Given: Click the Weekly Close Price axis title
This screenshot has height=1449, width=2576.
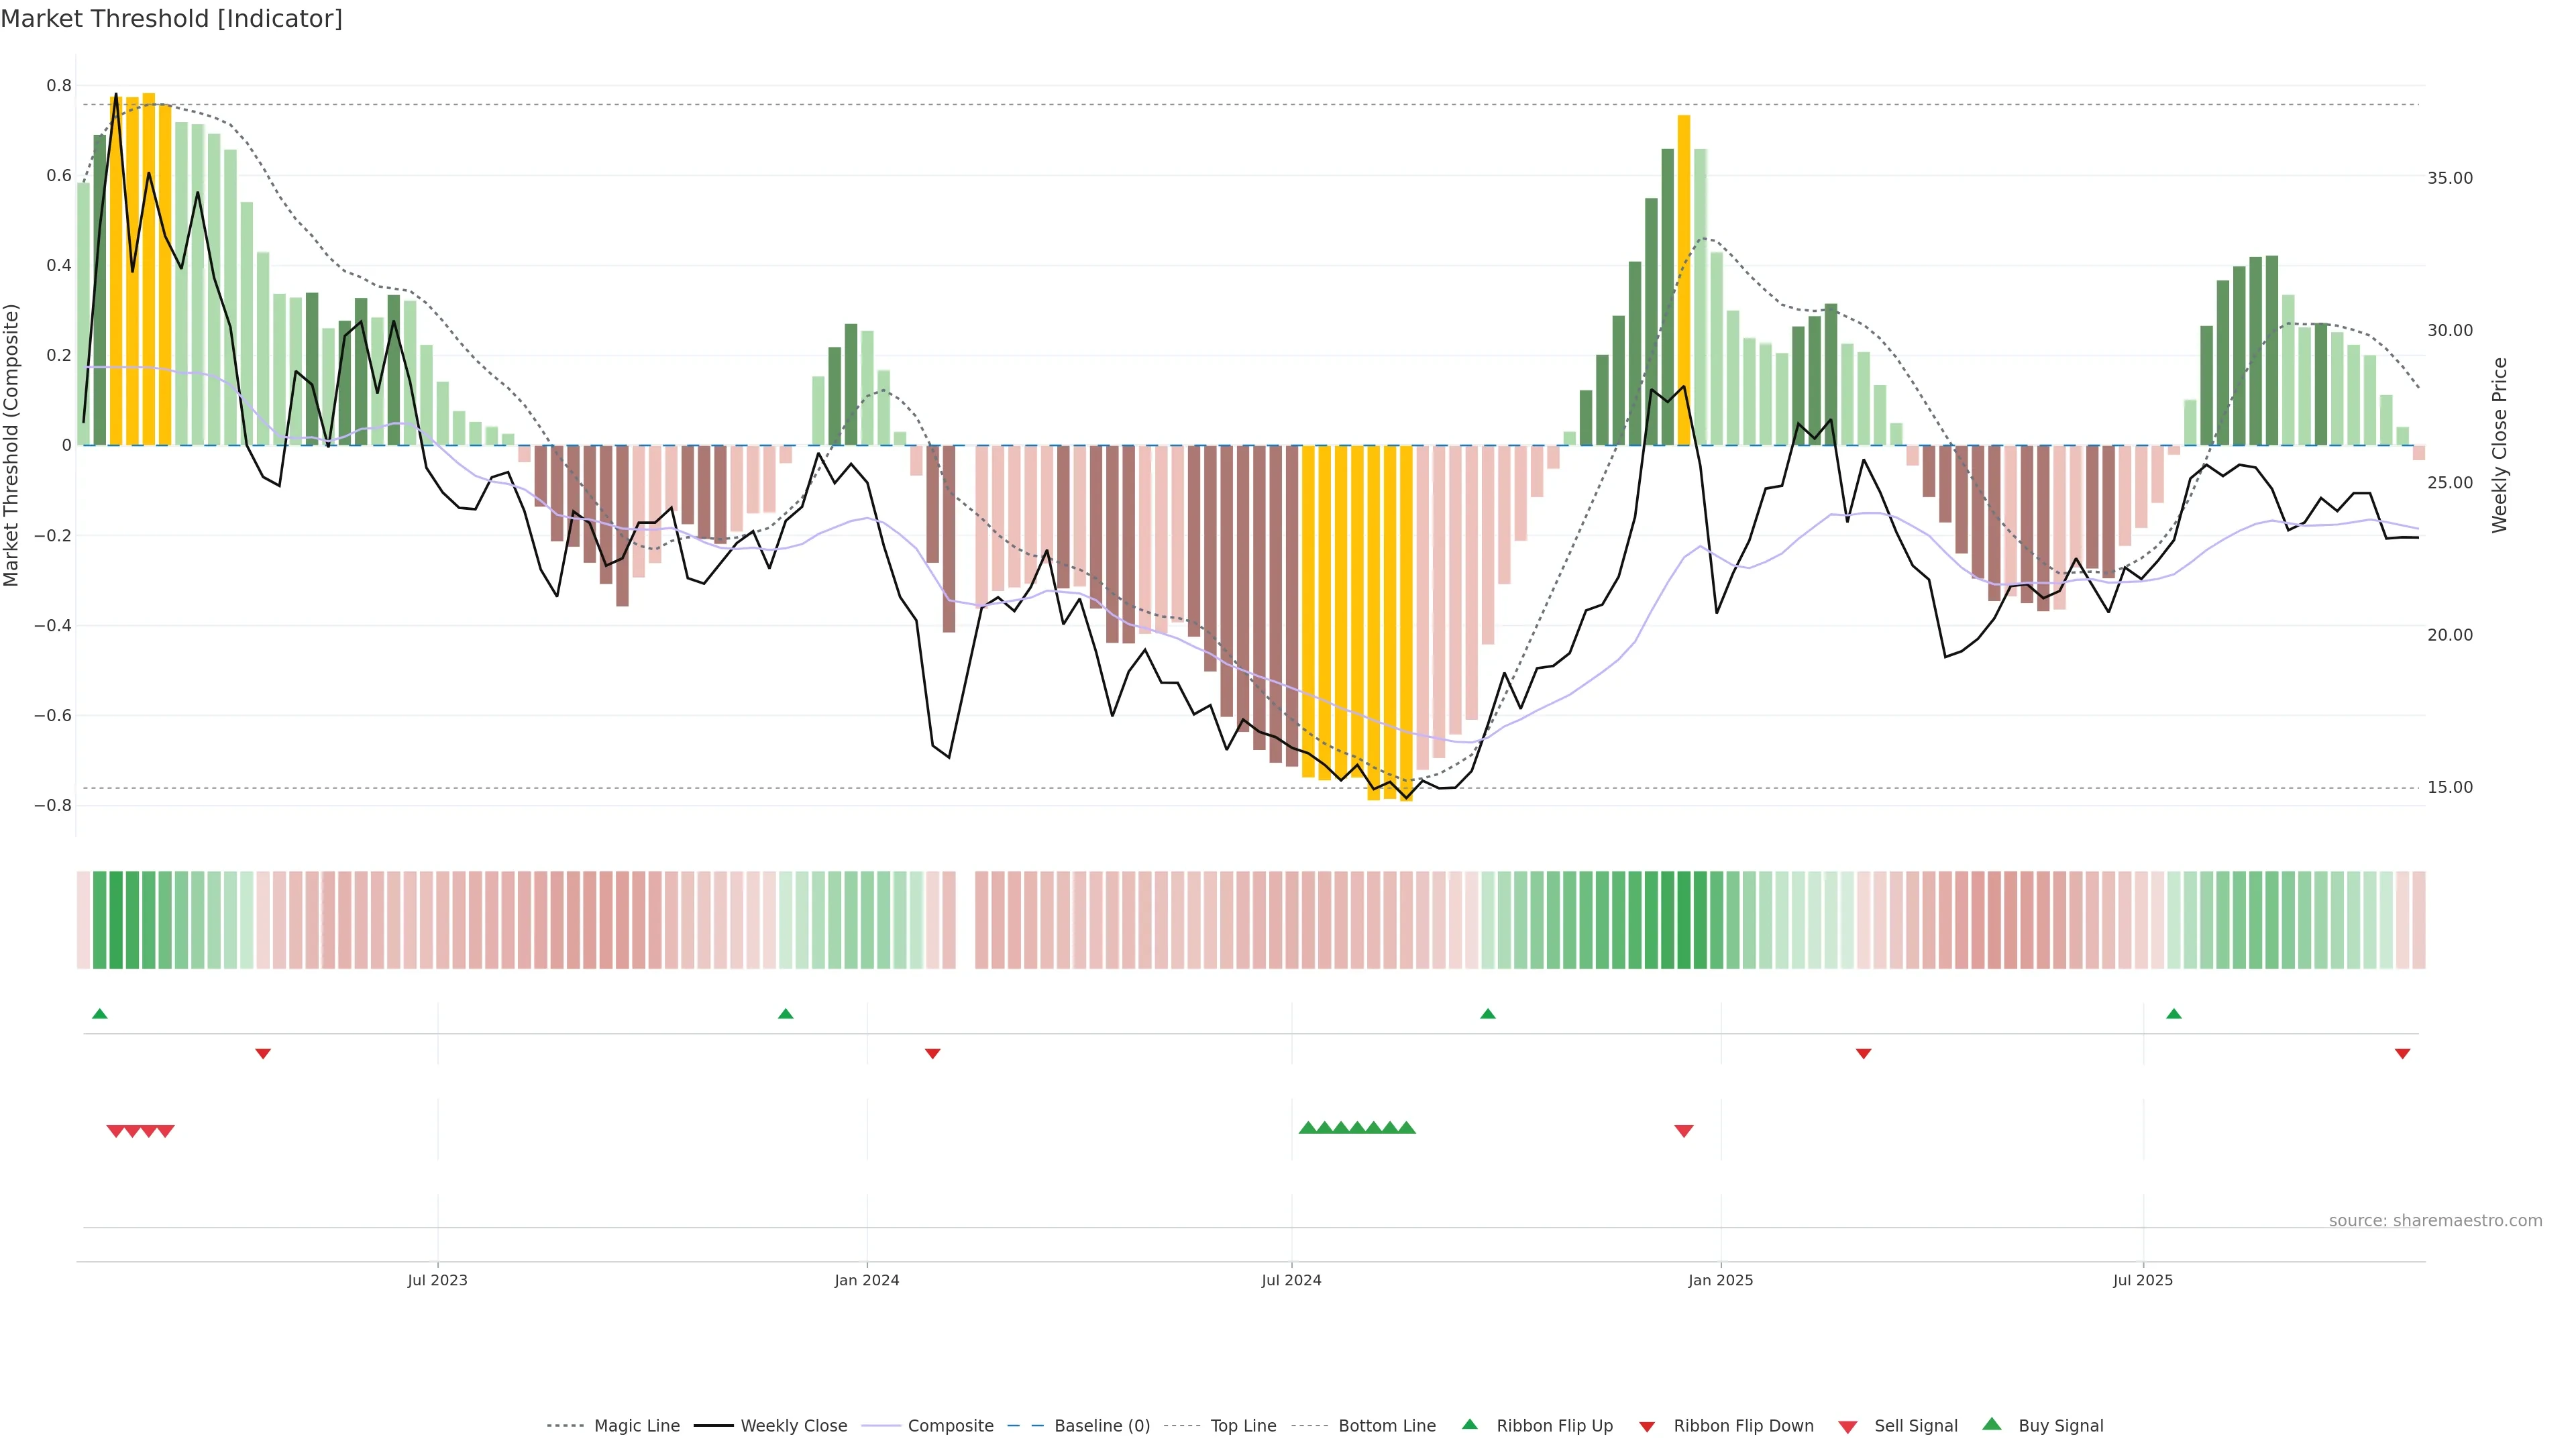Looking at the screenshot, I should [2500, 445].
